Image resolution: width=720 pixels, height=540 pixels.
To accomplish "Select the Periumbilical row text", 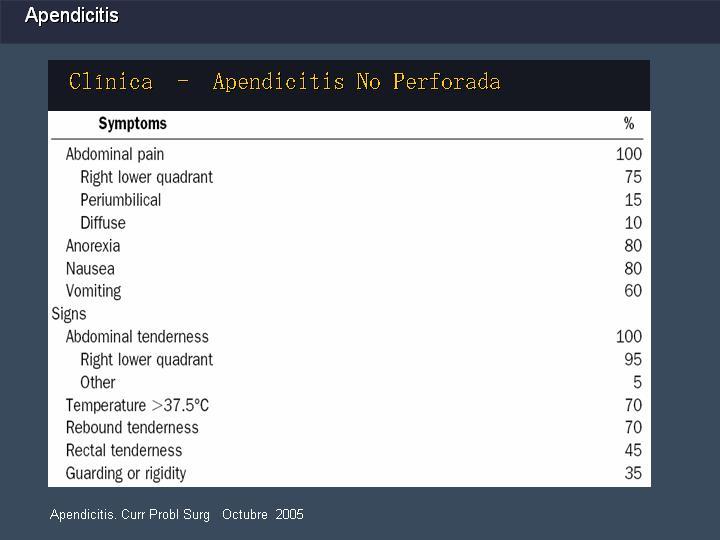I will click(121, 200).
